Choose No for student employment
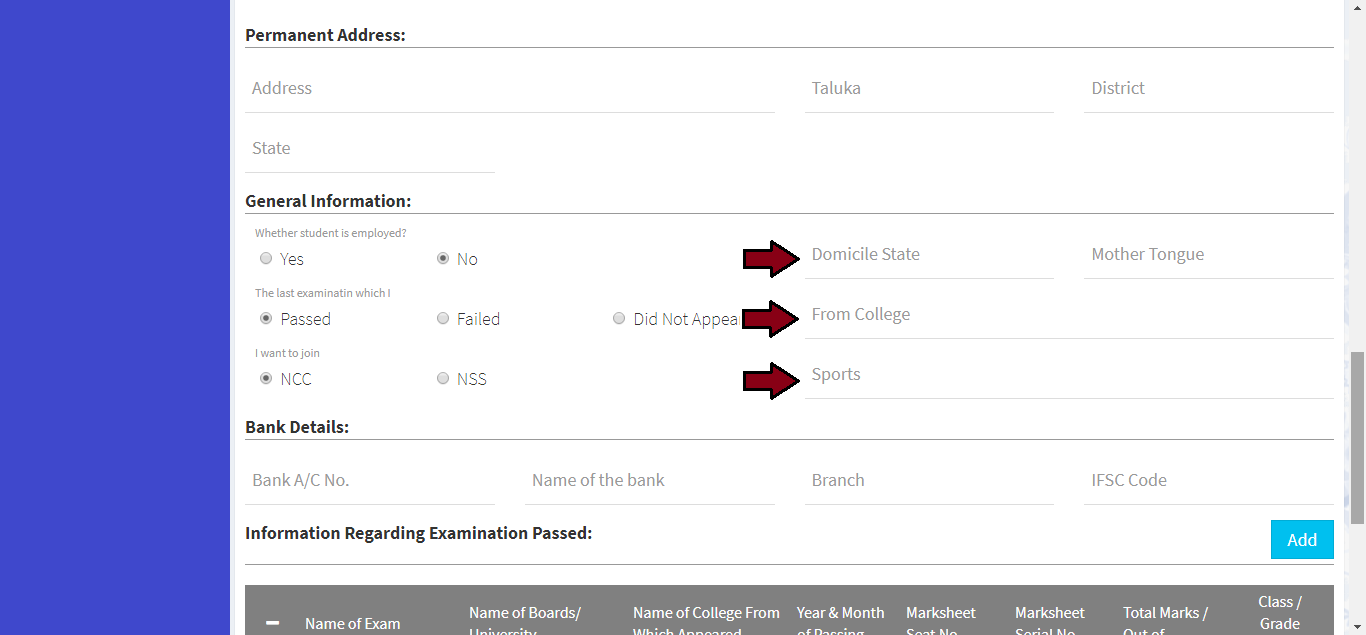 coord(443,259)
